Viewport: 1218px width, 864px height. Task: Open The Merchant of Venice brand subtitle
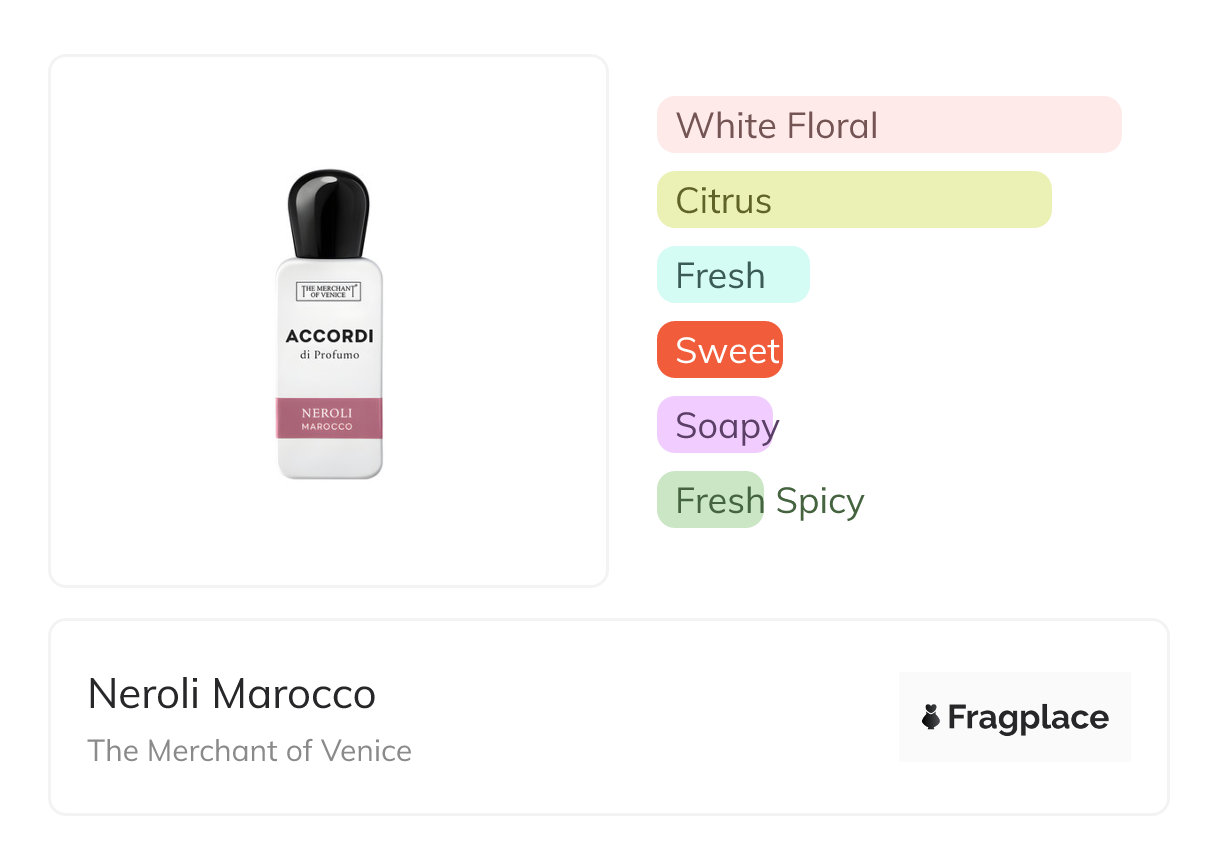click(249, 750)
